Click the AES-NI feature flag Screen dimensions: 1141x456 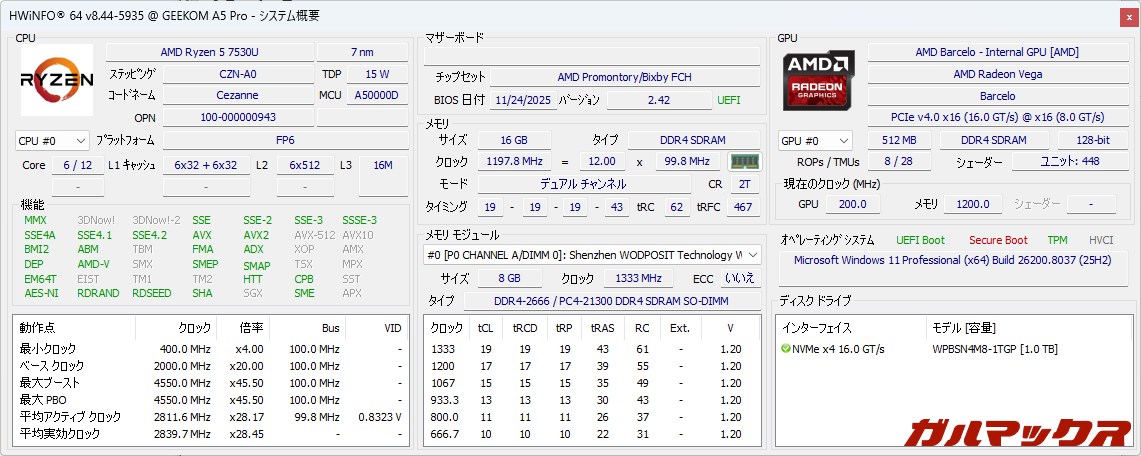tap(41, 293)
